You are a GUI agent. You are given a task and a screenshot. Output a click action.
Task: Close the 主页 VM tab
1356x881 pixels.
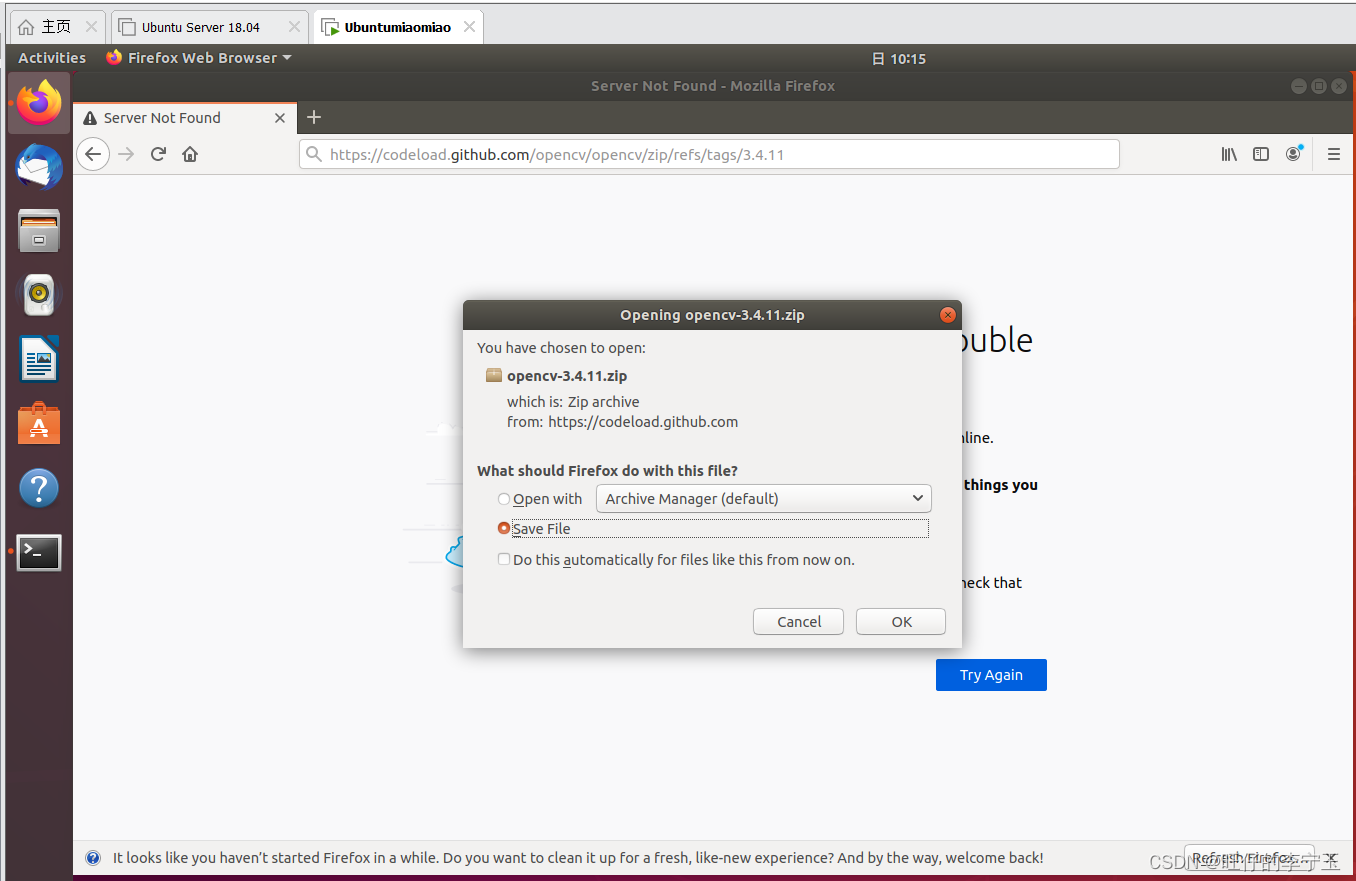92,27
